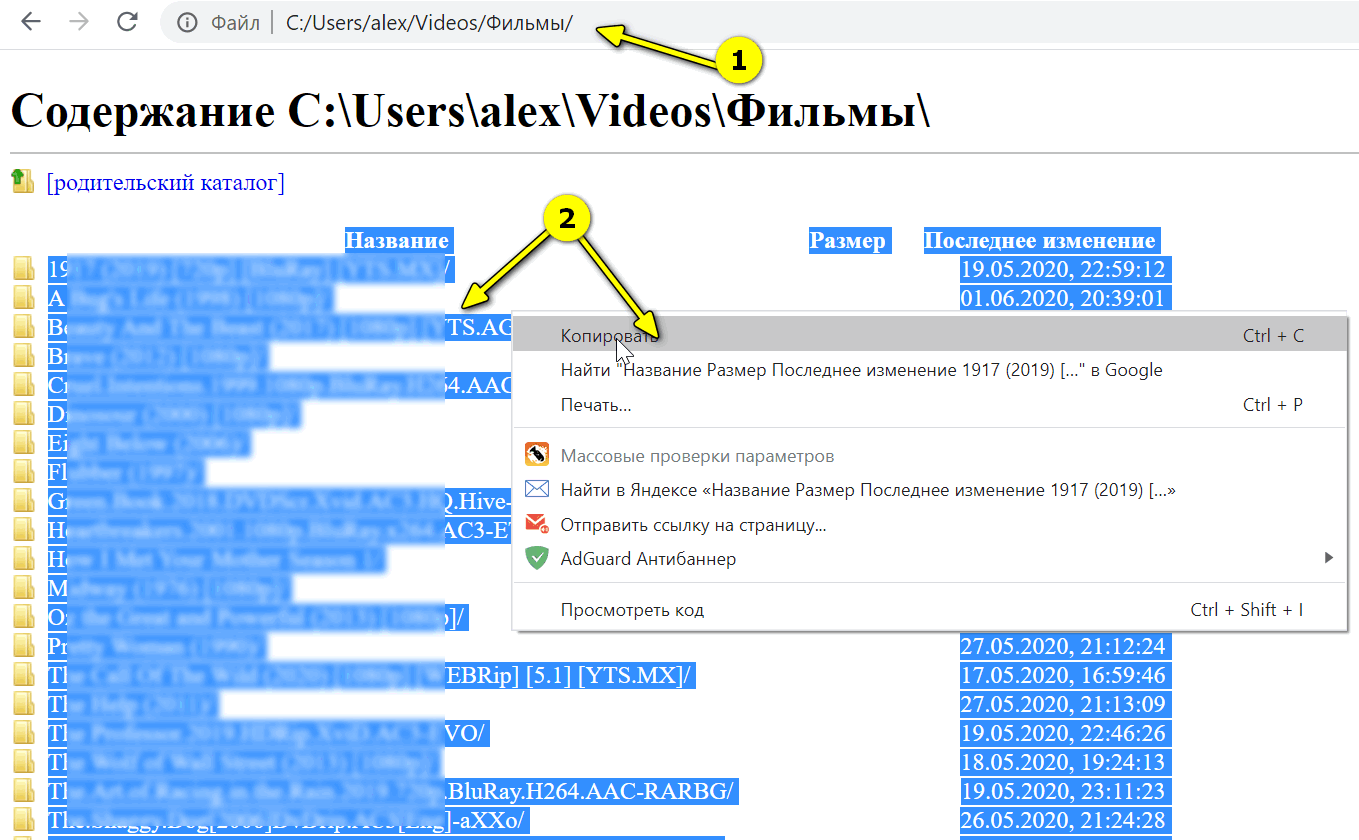
Task: Open the folder ending ".BluRay.H264.AAC-RARBG/"
Action: pyautogui.click(x=392, y=792)
